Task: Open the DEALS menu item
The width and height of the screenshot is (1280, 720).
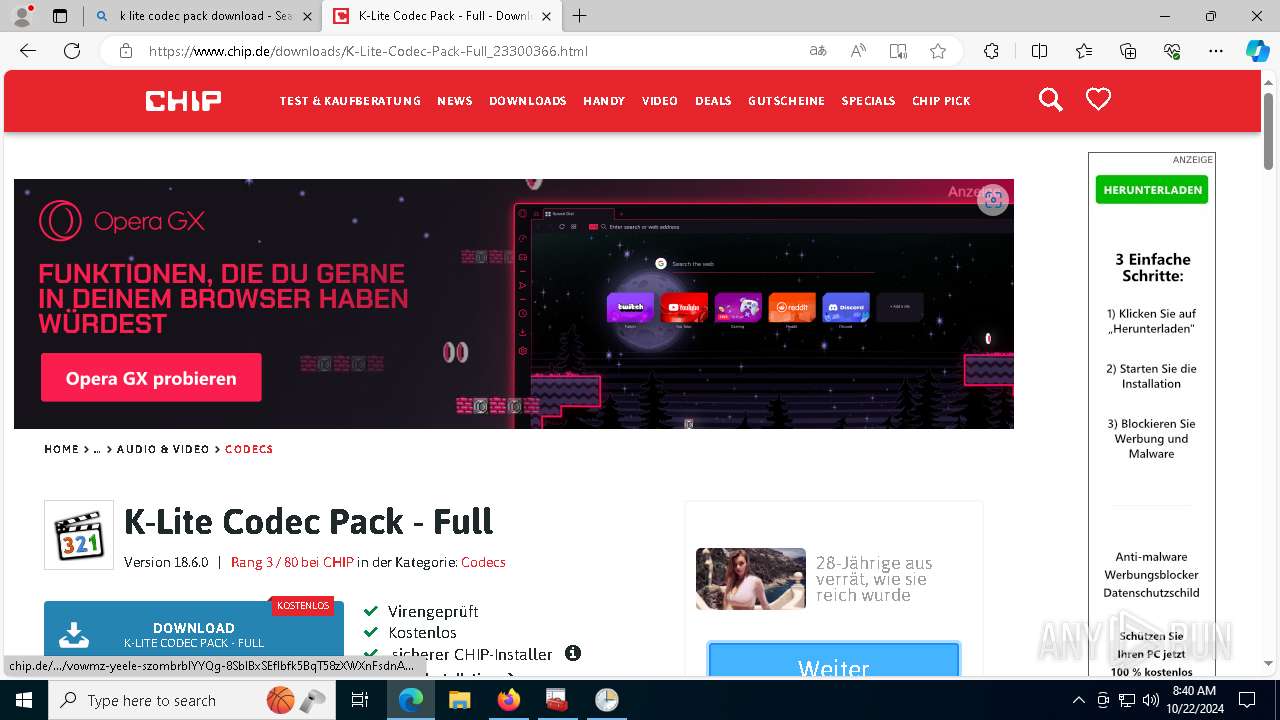Action: point(713,101)
